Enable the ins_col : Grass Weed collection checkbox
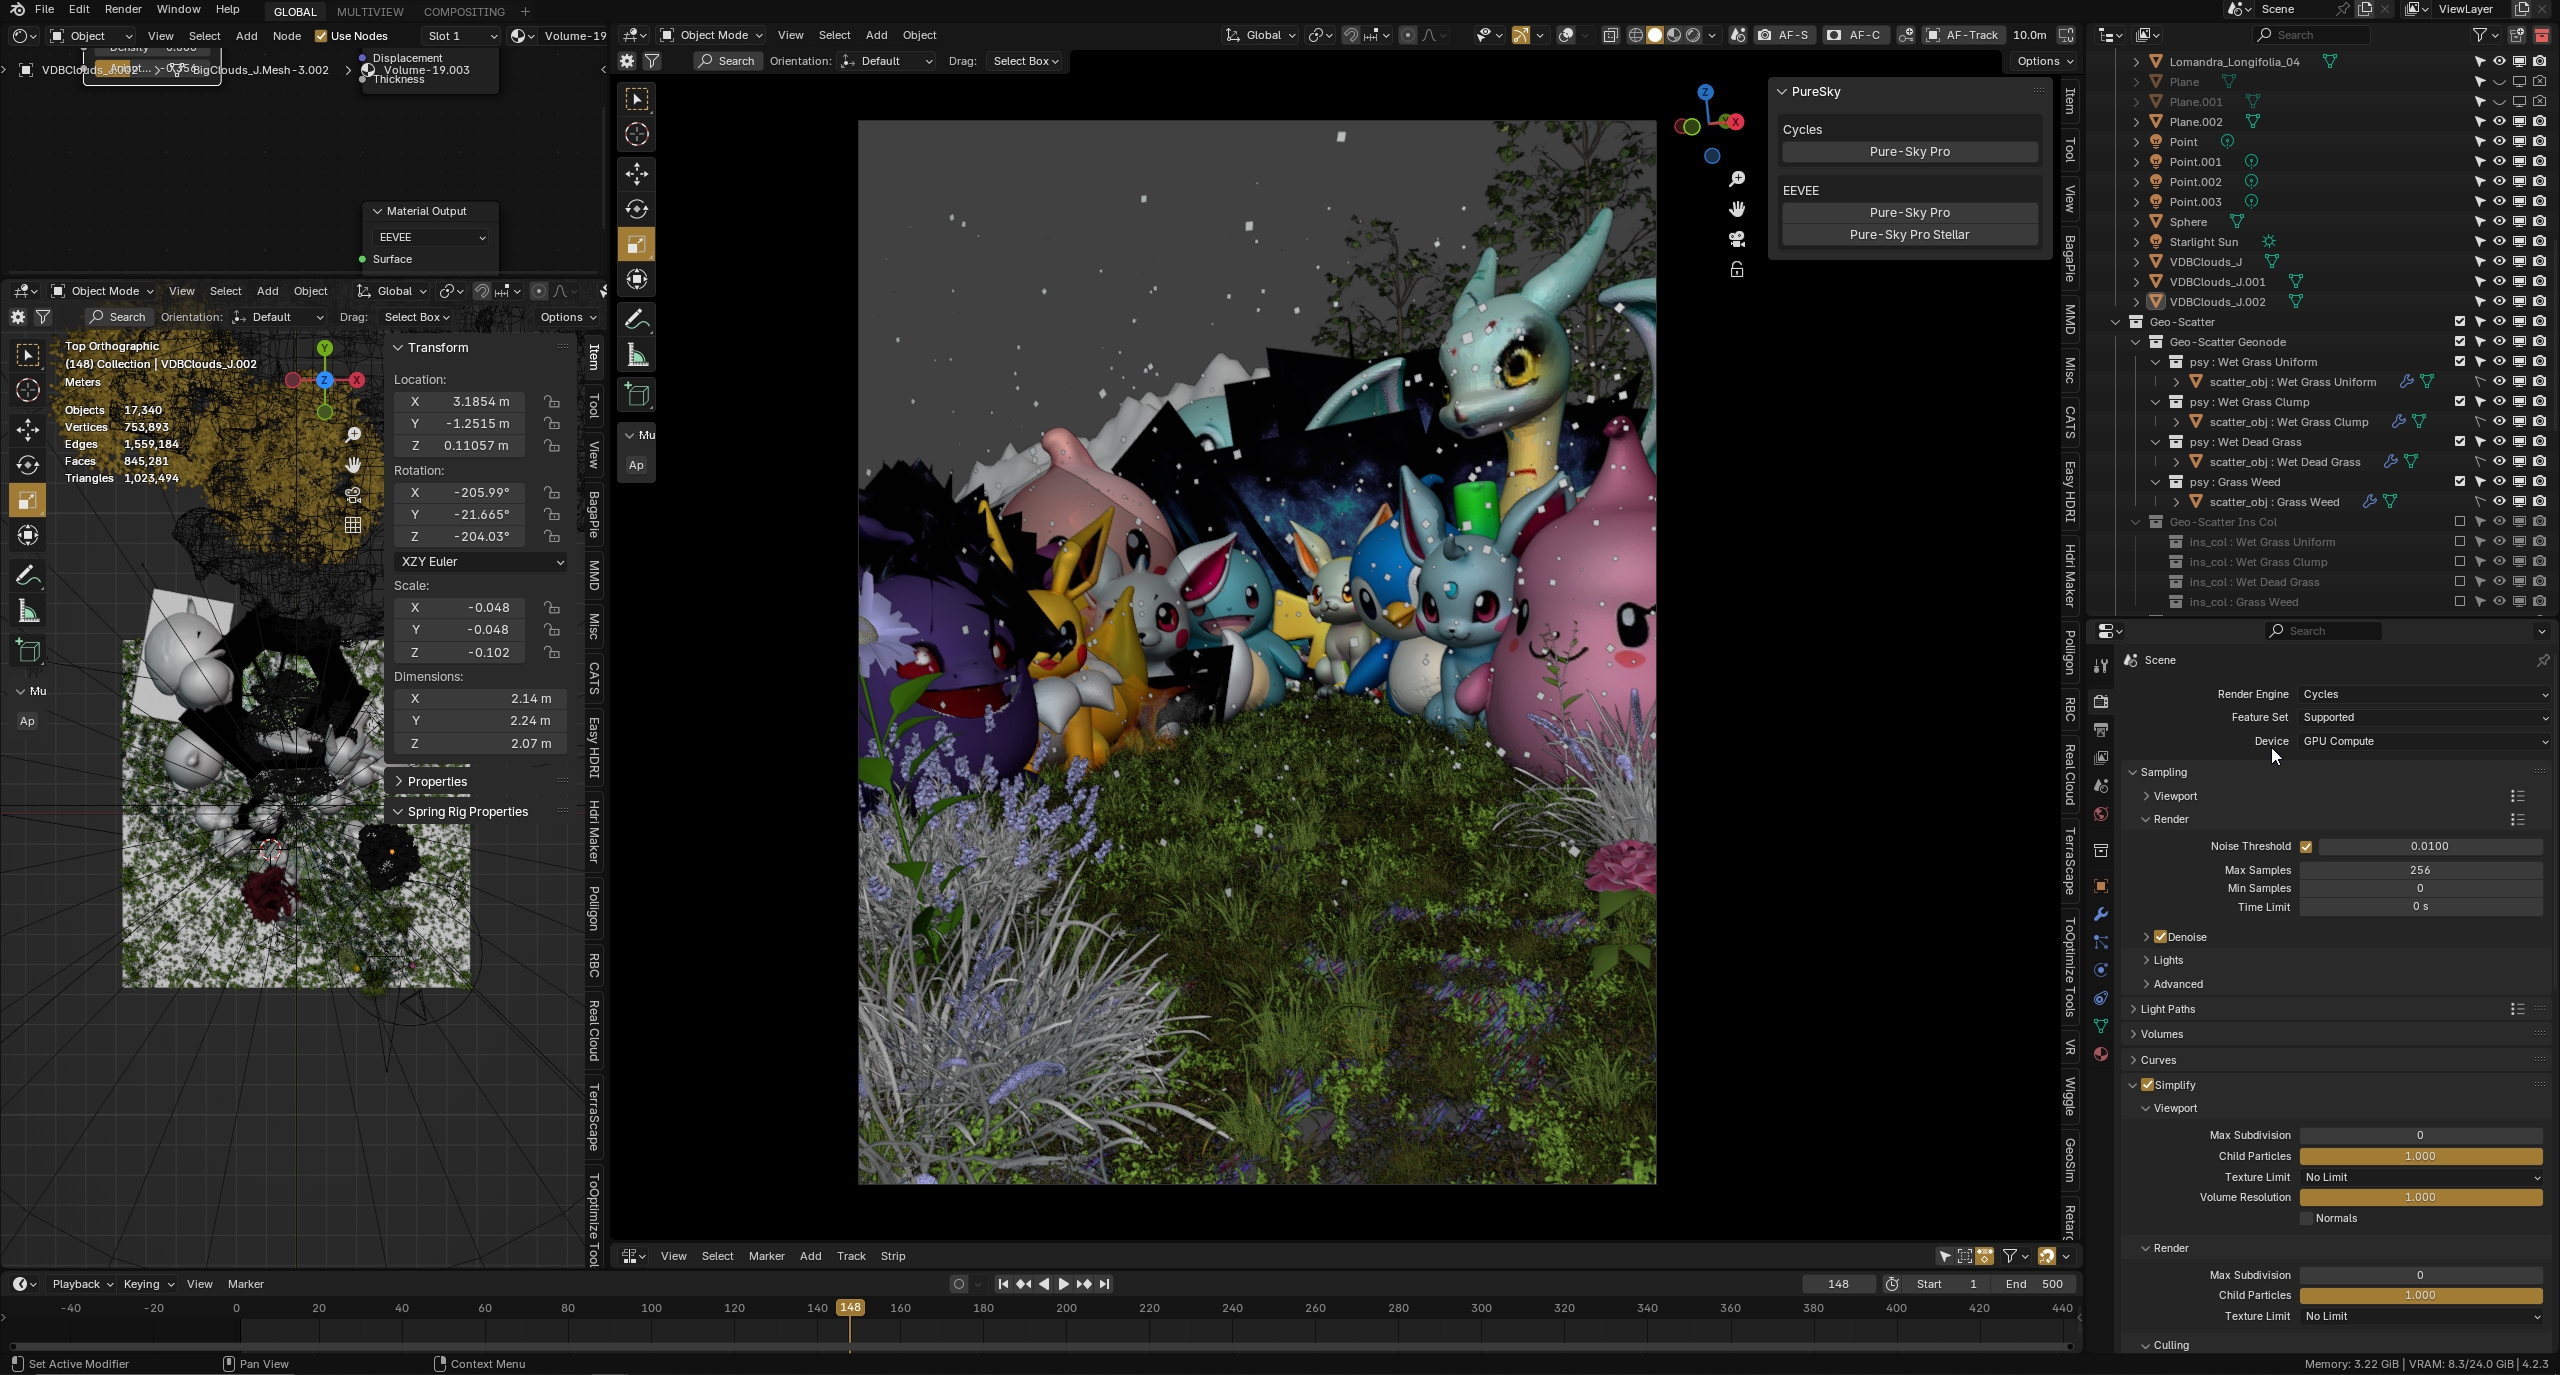 pos(2460,602)
